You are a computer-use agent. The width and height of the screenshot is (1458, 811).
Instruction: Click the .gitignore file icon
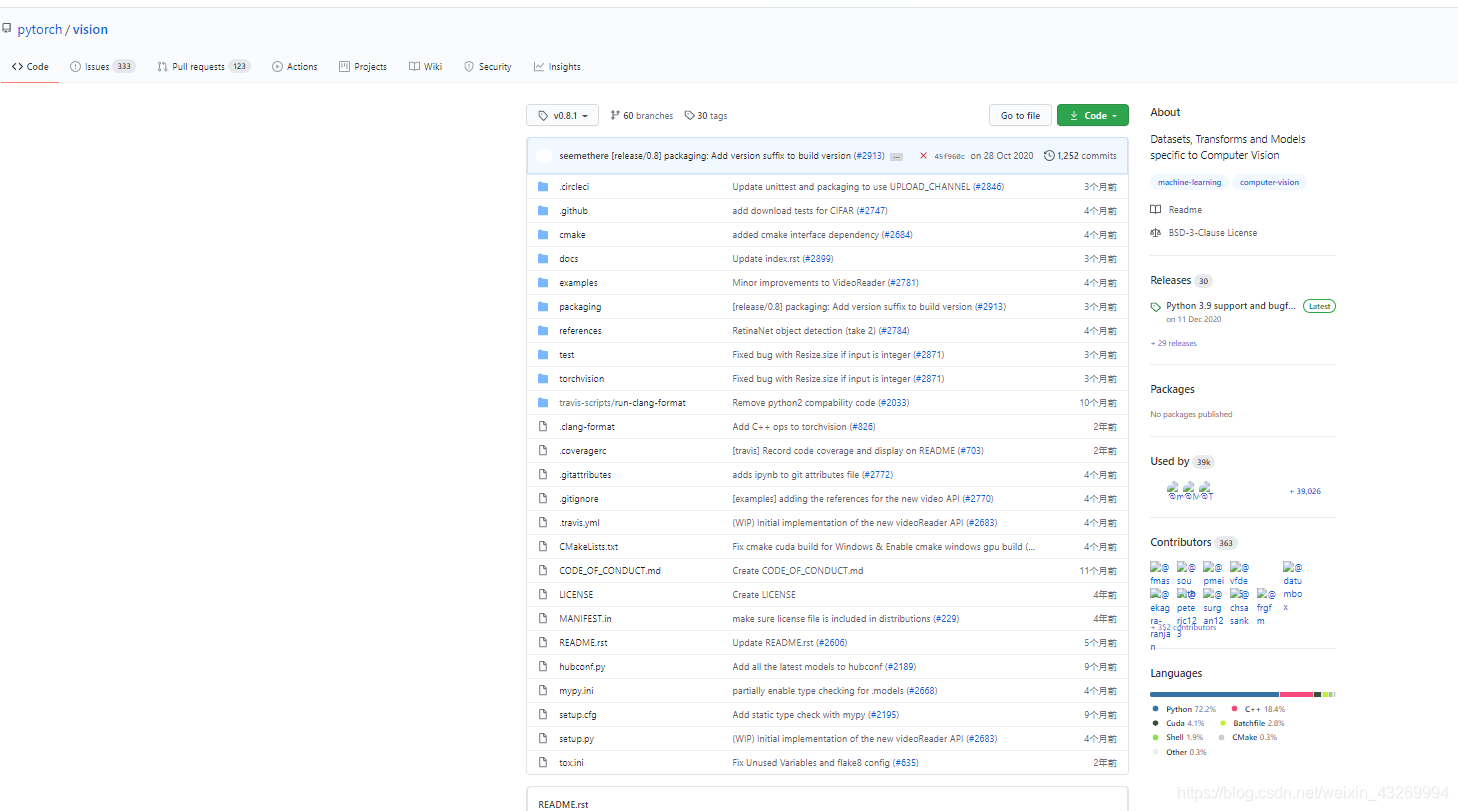pos(543,499)
